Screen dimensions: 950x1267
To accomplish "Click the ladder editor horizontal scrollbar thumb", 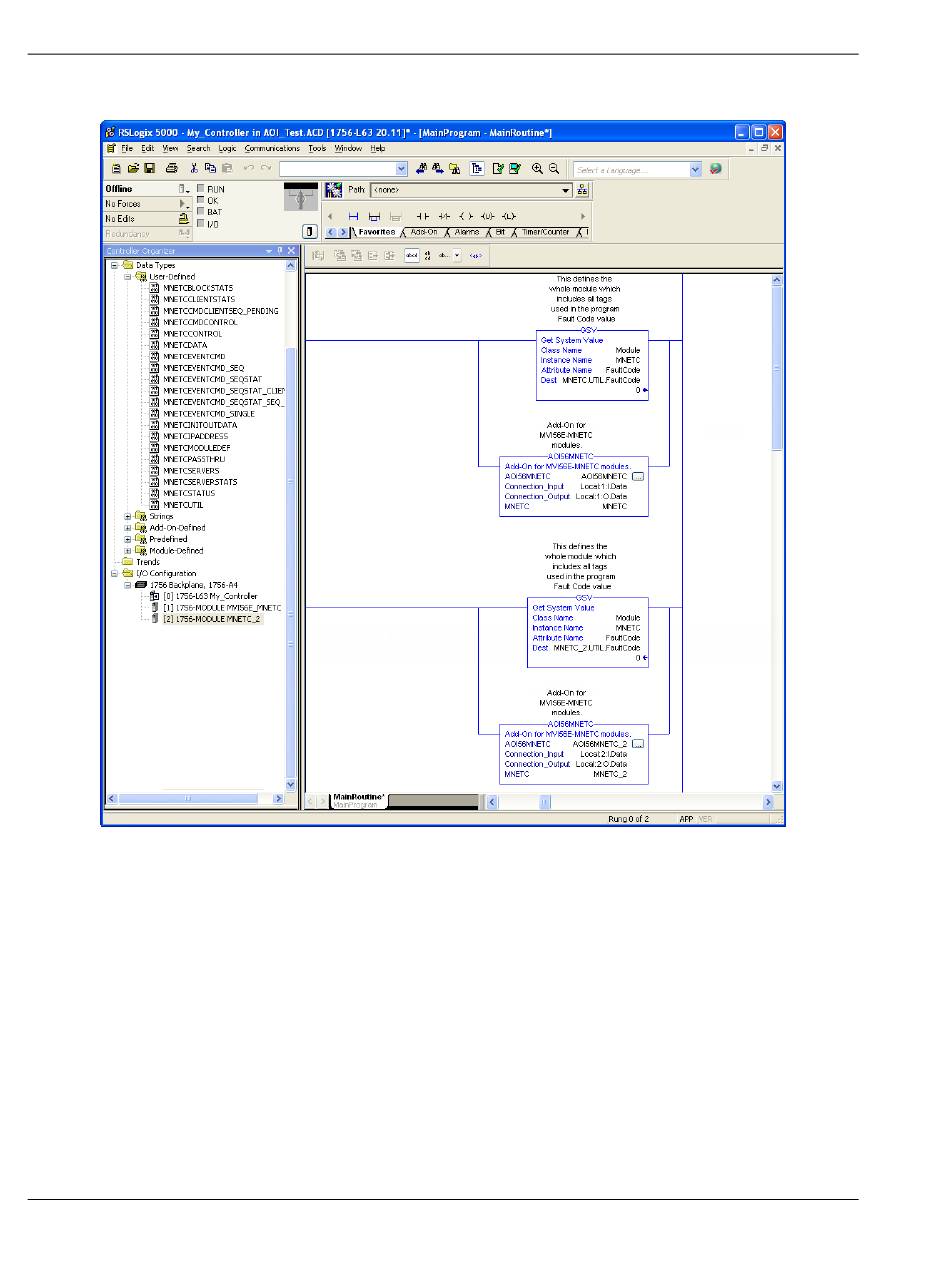I will (545, 802).
